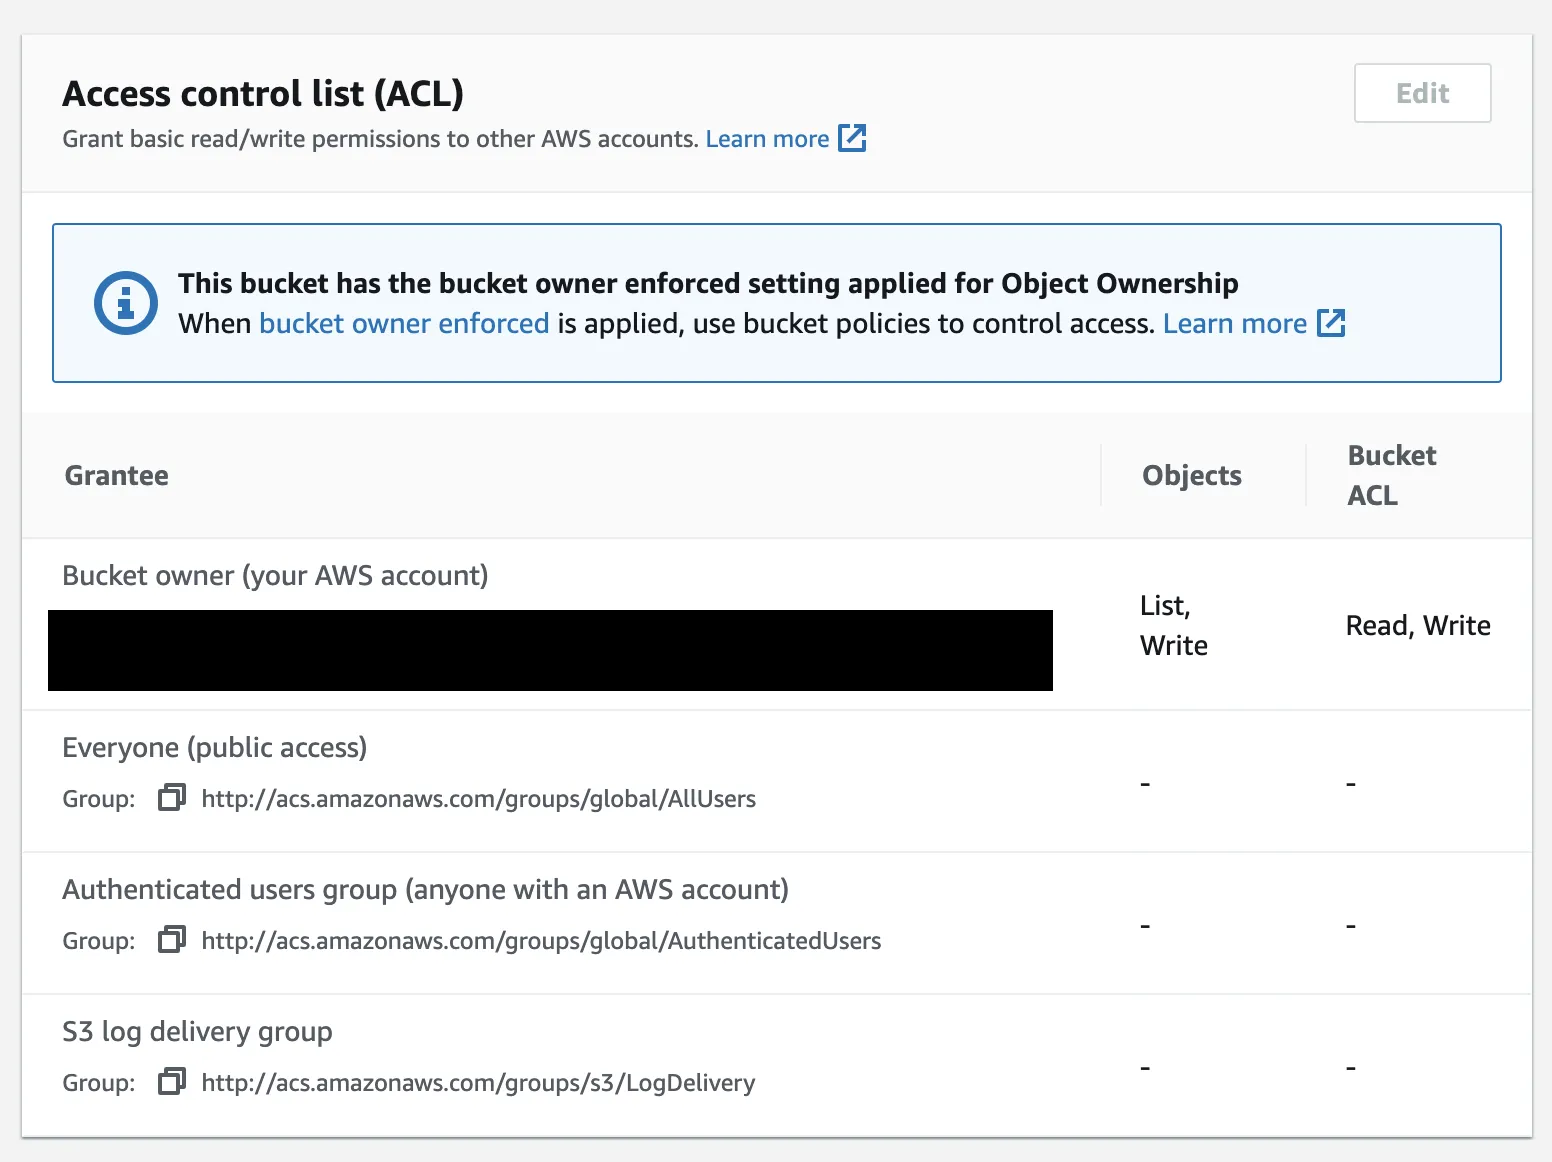This screenshot has height=1162, width=1552.
Task: Select the AllUsers group URL text
Action: 478,799
